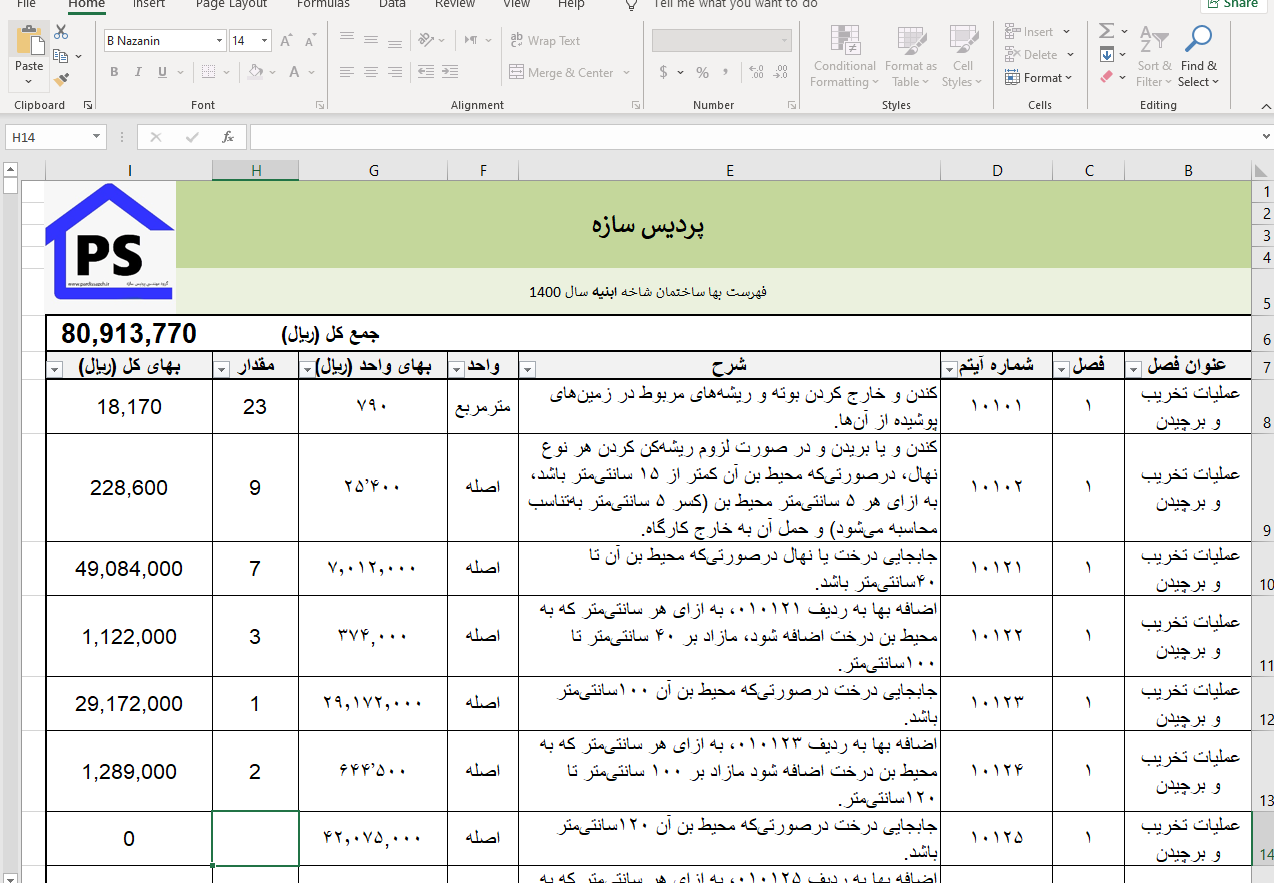The height and width of the screenshot is (883, 1274).
Task: Toggle Wrap Text
Action: tap(545, 41)
